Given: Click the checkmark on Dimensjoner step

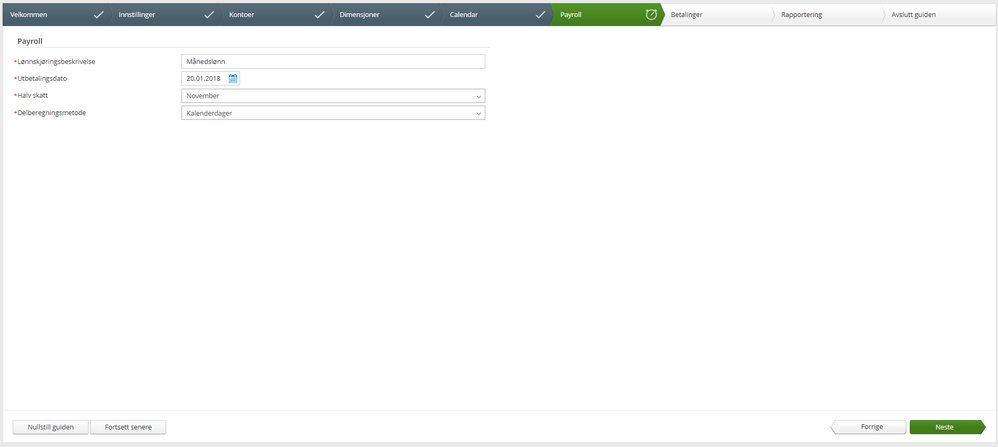Looking at the screenshot, I should (430, 15).
